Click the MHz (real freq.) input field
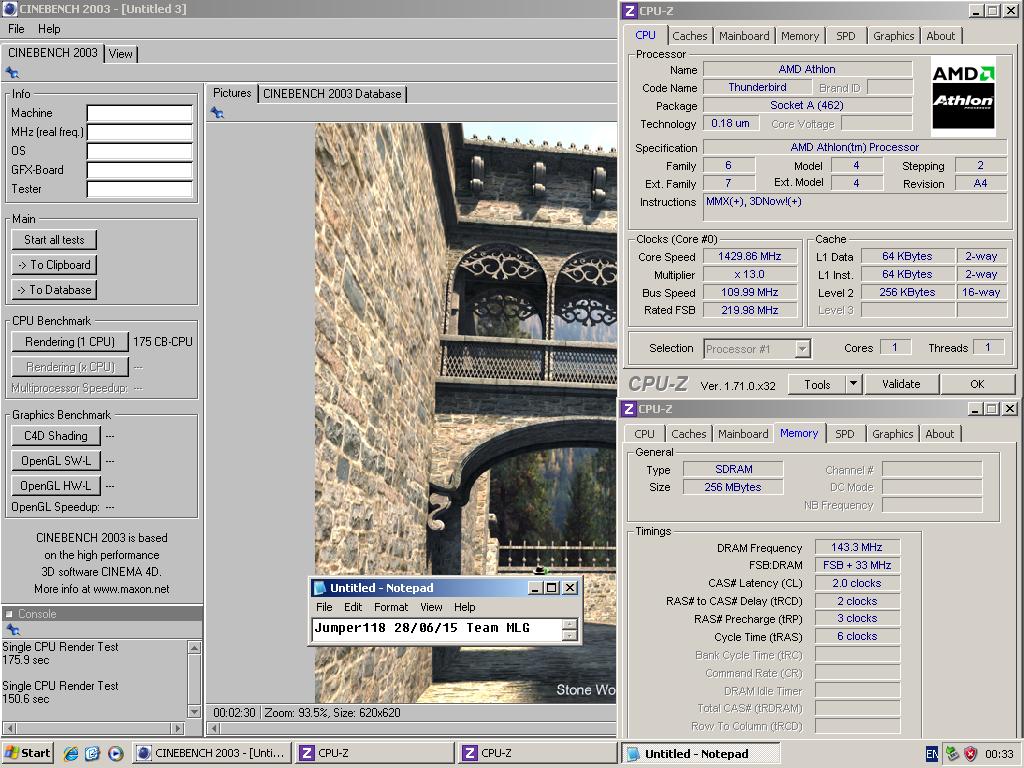1024x768 pixels. pos(140,132)
